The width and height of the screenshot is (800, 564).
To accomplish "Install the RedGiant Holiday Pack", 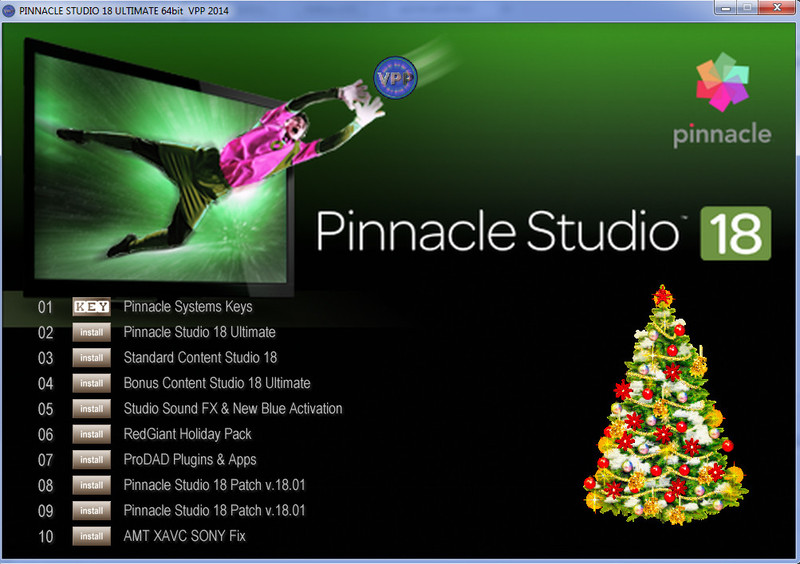I will point(91,434).
